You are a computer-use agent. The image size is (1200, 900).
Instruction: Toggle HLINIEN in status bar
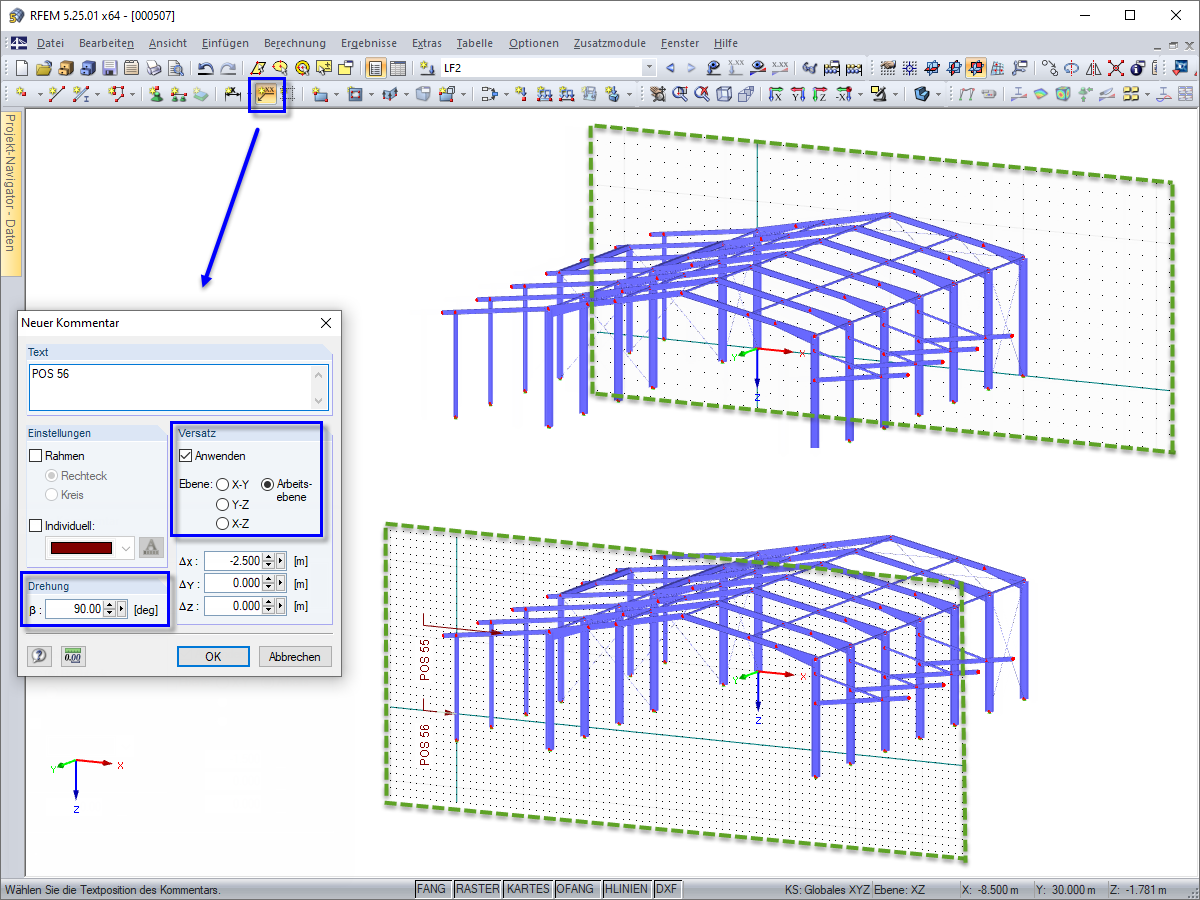tap(626, 889)
